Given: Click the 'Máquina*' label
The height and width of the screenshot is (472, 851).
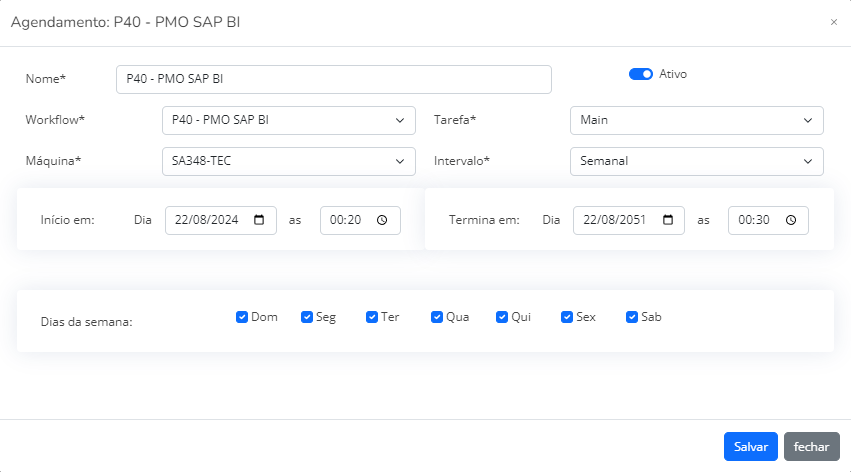Looking at the screenshot, I should [53, 161].
